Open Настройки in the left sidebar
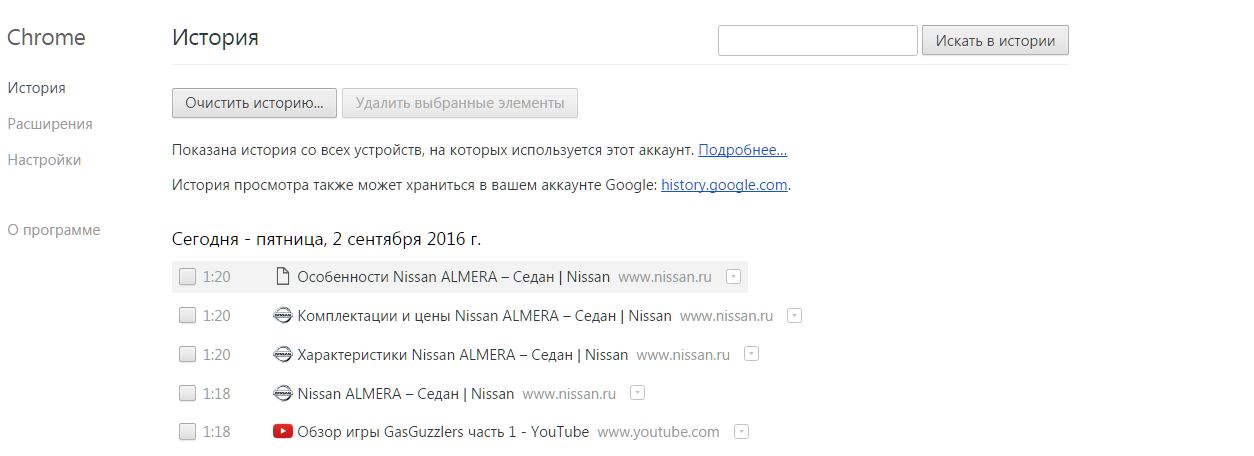The height and width of the screenshot is (456, 1254). (x=44, y=160)
